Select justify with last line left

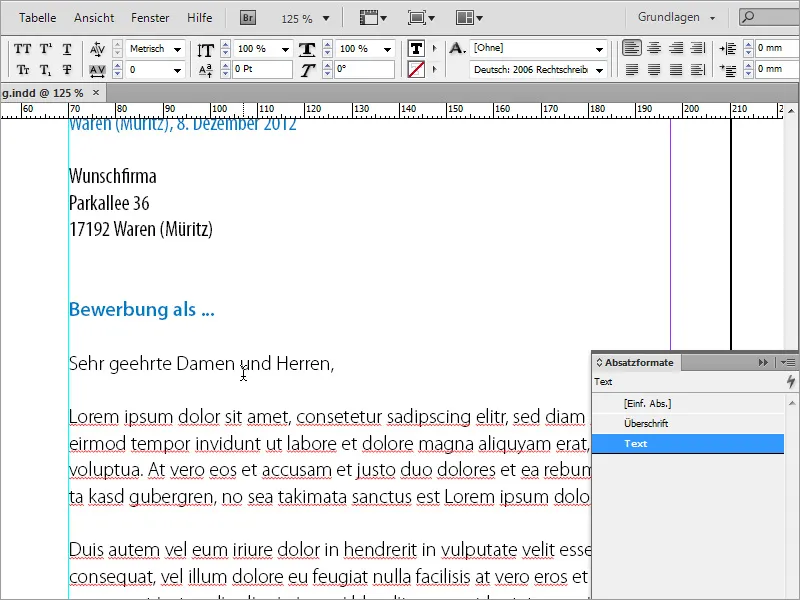(x=632, y=69)
